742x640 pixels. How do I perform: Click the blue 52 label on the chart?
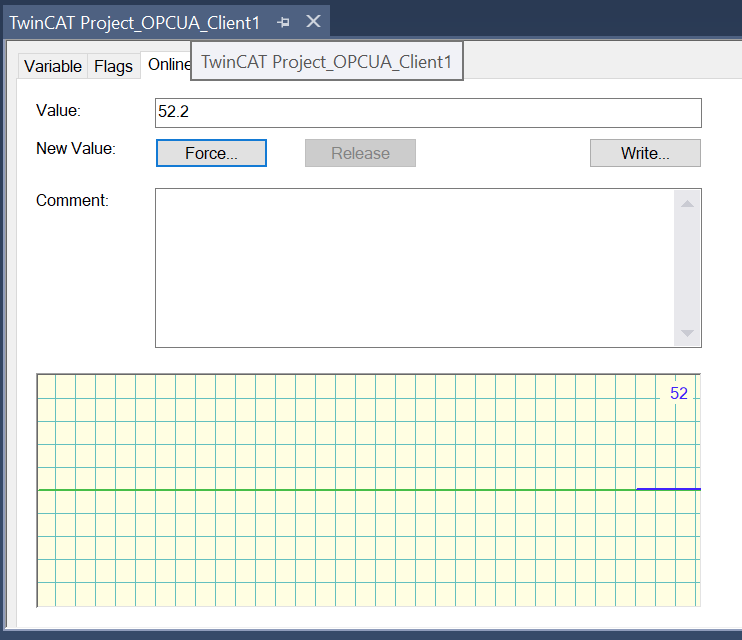tap(679, 393)
